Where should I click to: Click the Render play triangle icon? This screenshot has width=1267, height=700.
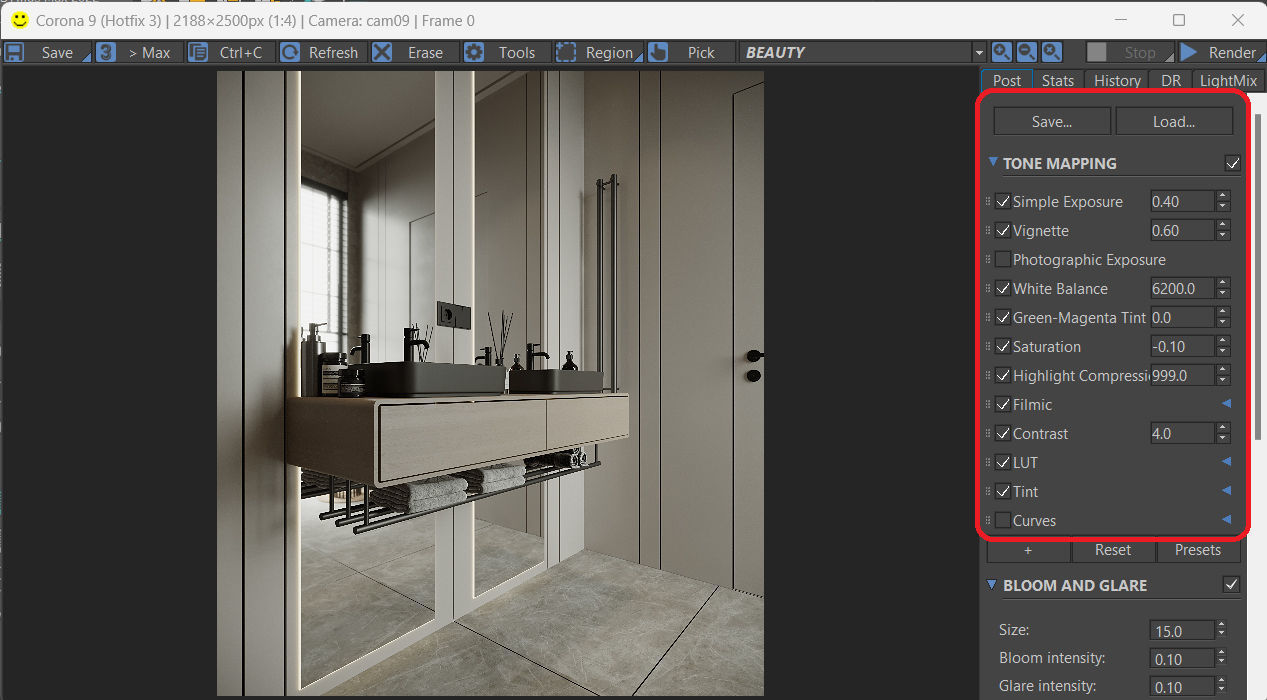pyautogui.click(x=1189, y=52)
